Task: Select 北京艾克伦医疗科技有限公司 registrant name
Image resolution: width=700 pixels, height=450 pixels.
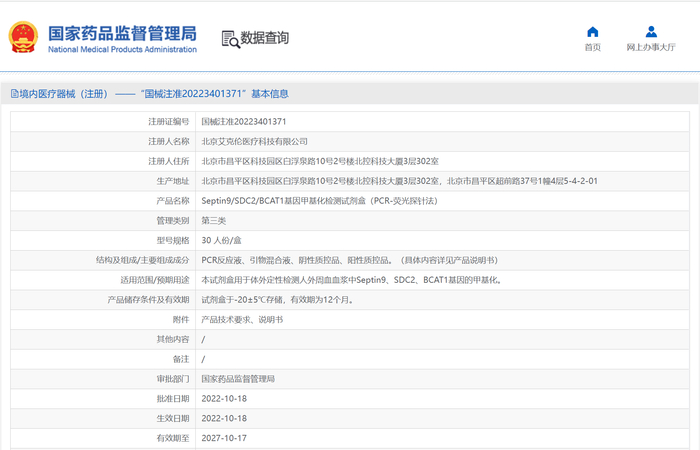Action: [254, 142]
